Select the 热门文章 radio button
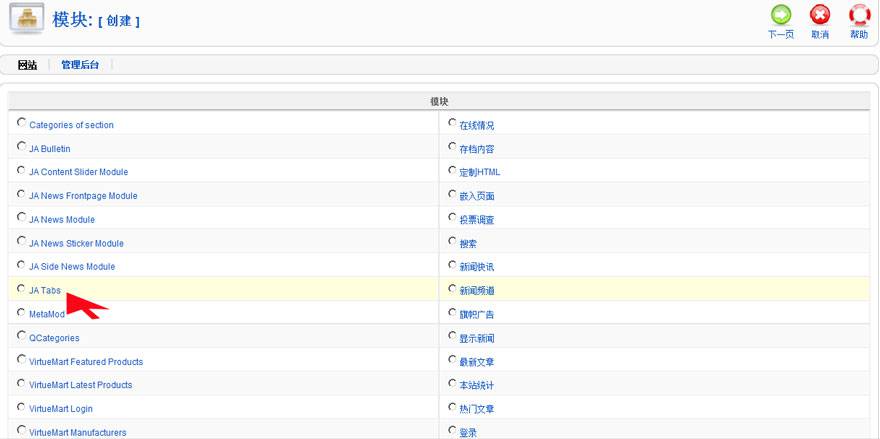880x439 pixels. point(452,406)
